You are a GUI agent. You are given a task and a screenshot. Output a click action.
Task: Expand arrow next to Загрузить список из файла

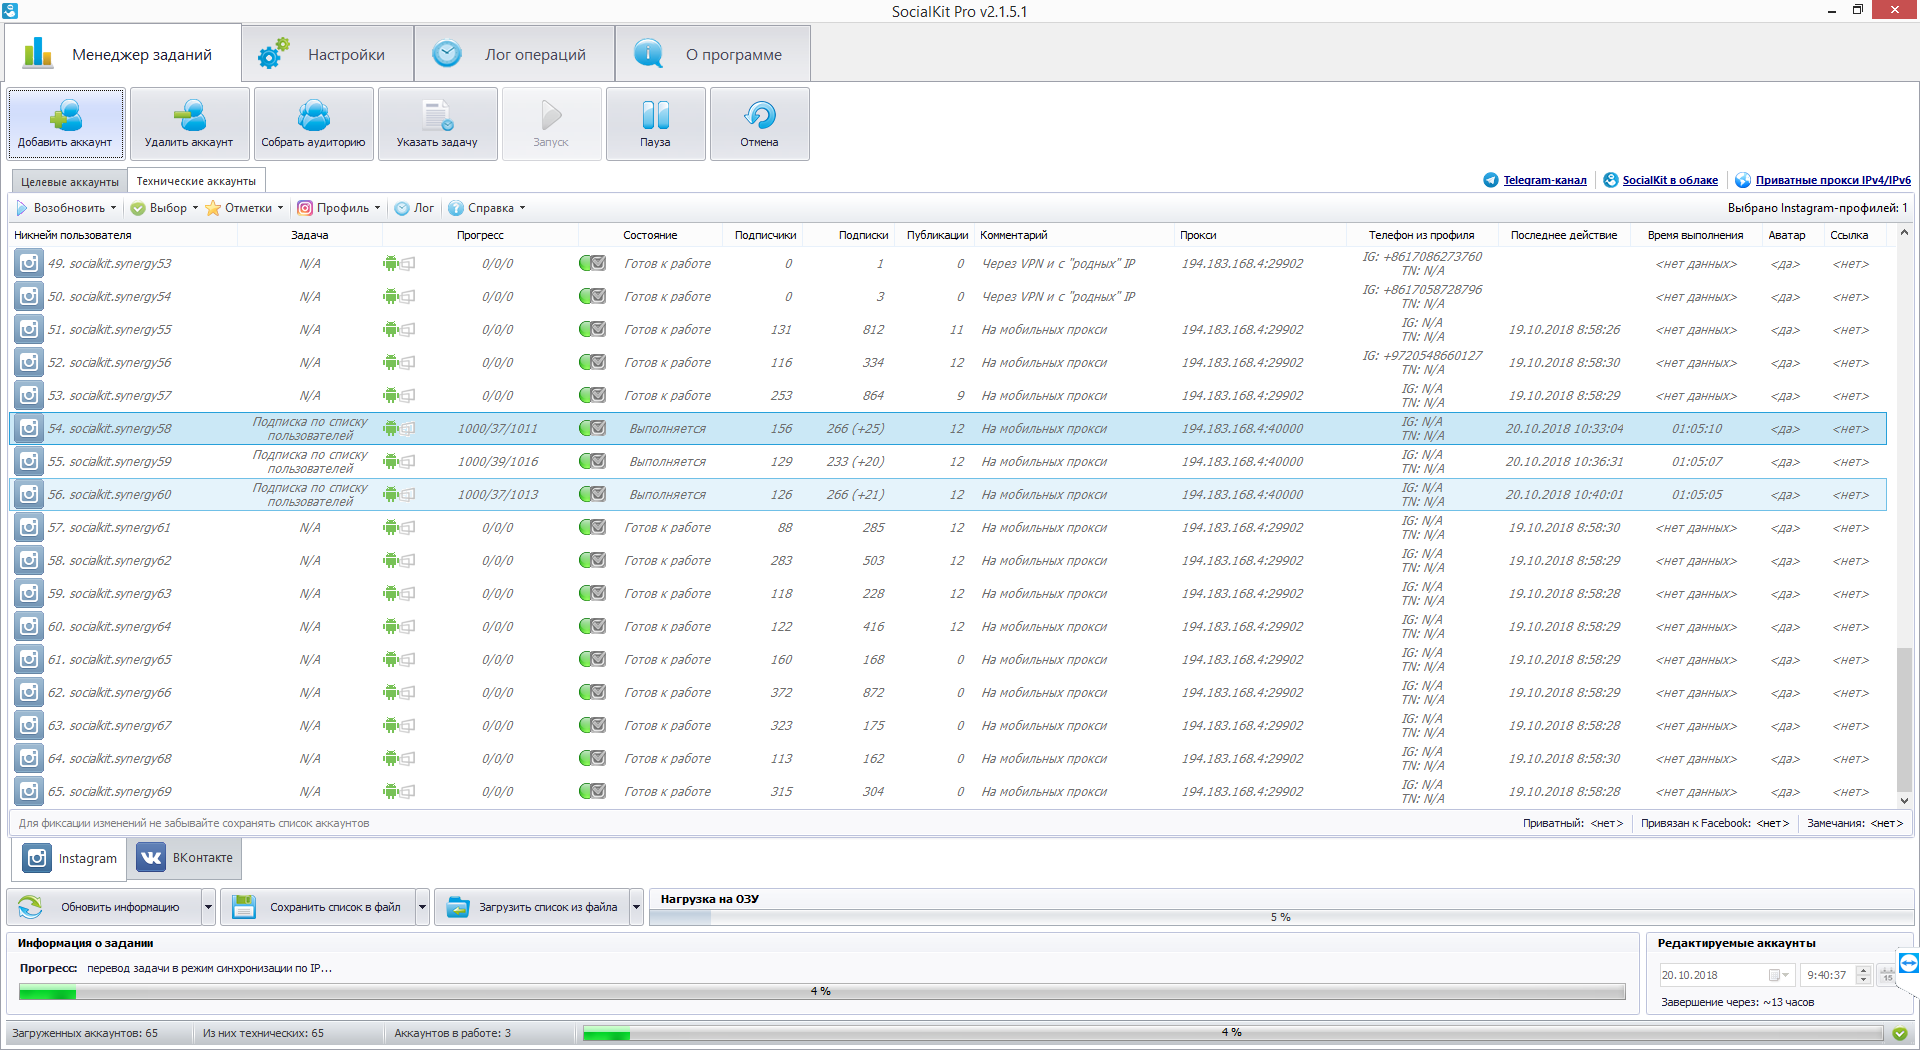click(x=636, y=907)
